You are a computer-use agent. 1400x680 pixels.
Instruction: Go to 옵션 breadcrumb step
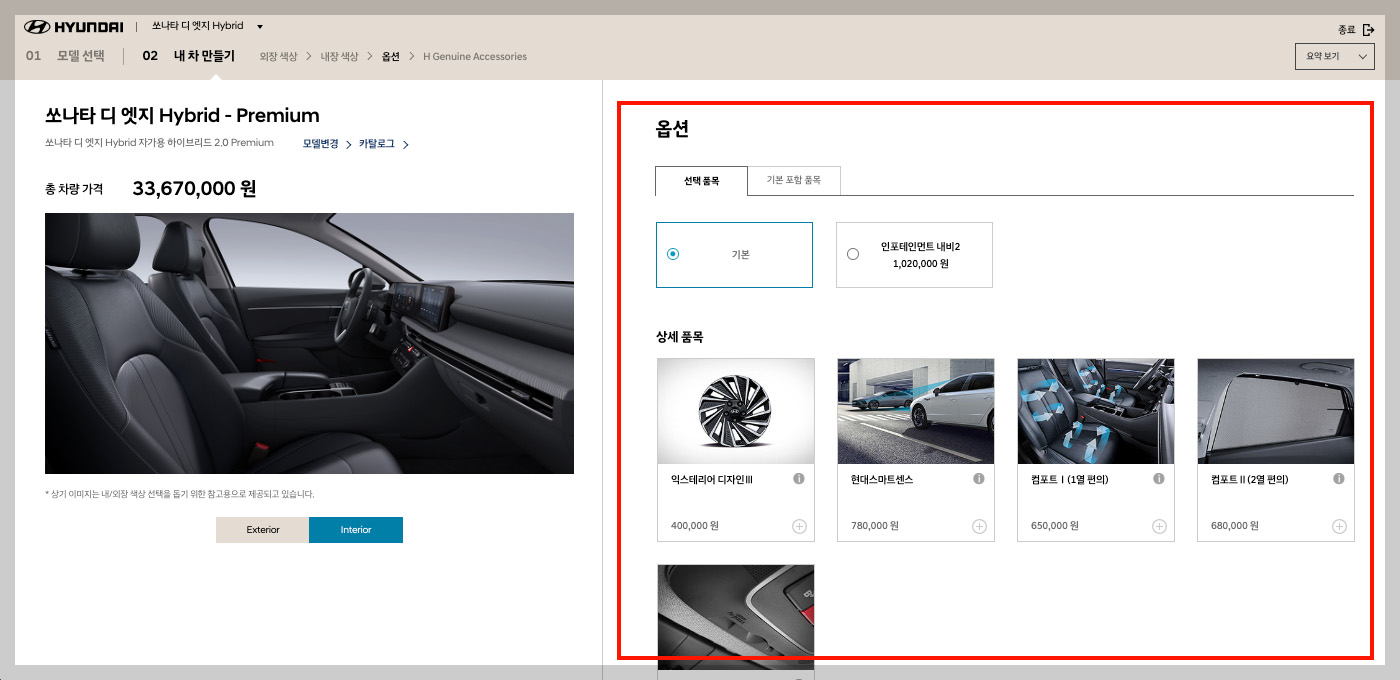[x=390, y=57]
